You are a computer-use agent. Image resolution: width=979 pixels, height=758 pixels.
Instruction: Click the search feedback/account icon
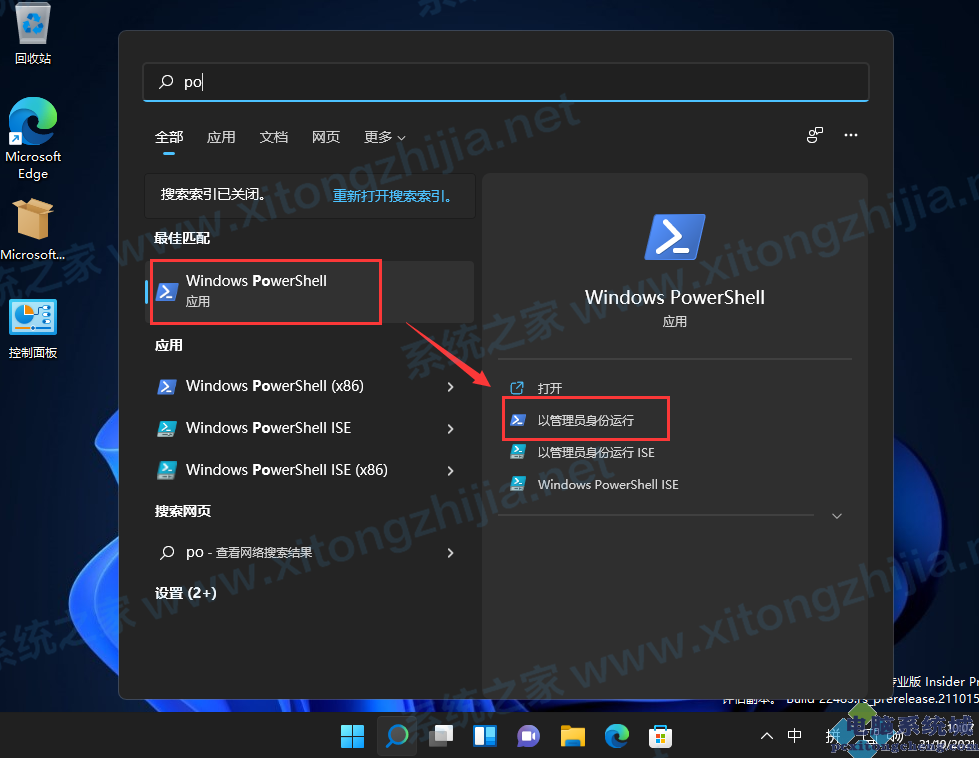tap(815, 135)
